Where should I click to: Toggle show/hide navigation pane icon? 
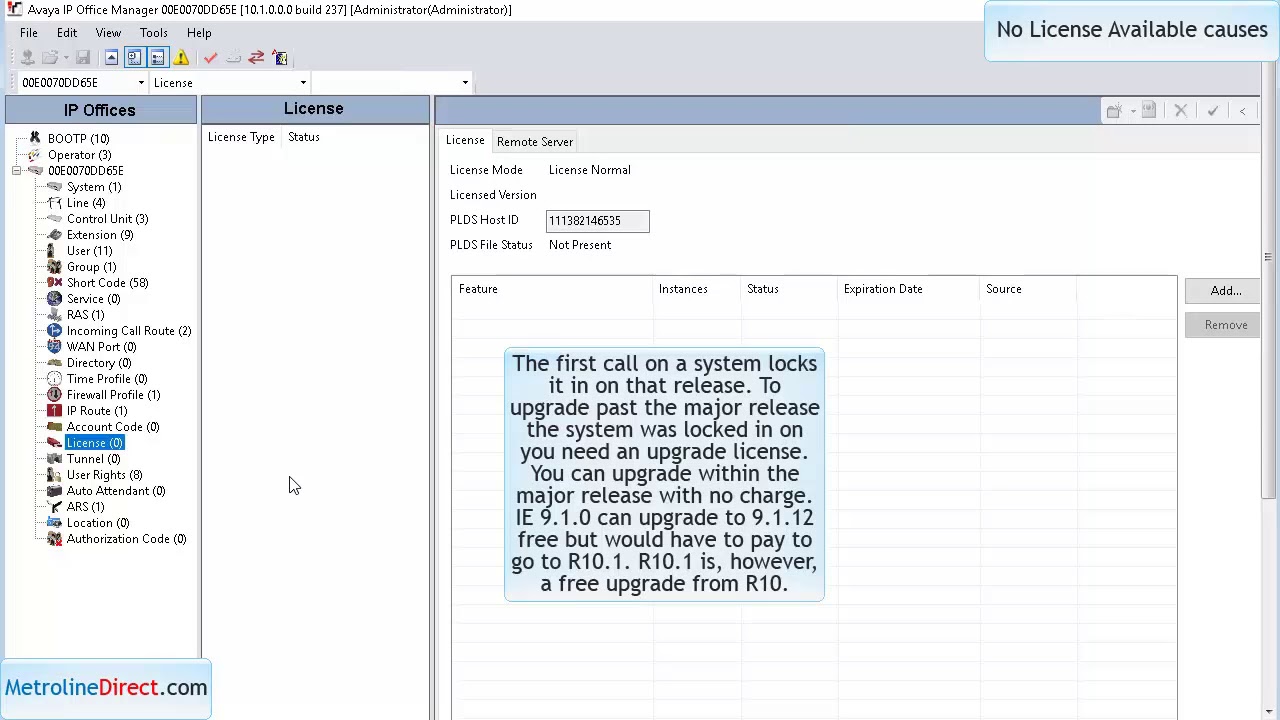point(134,58)
